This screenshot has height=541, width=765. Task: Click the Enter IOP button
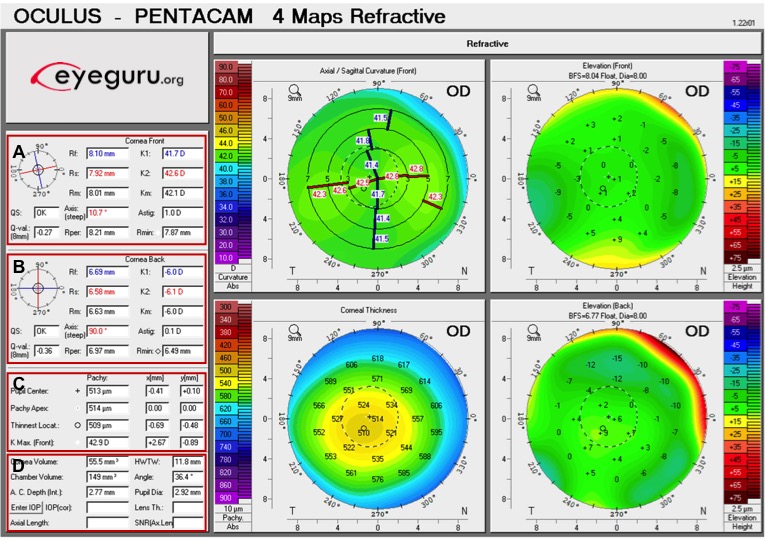tap(26, 507)
